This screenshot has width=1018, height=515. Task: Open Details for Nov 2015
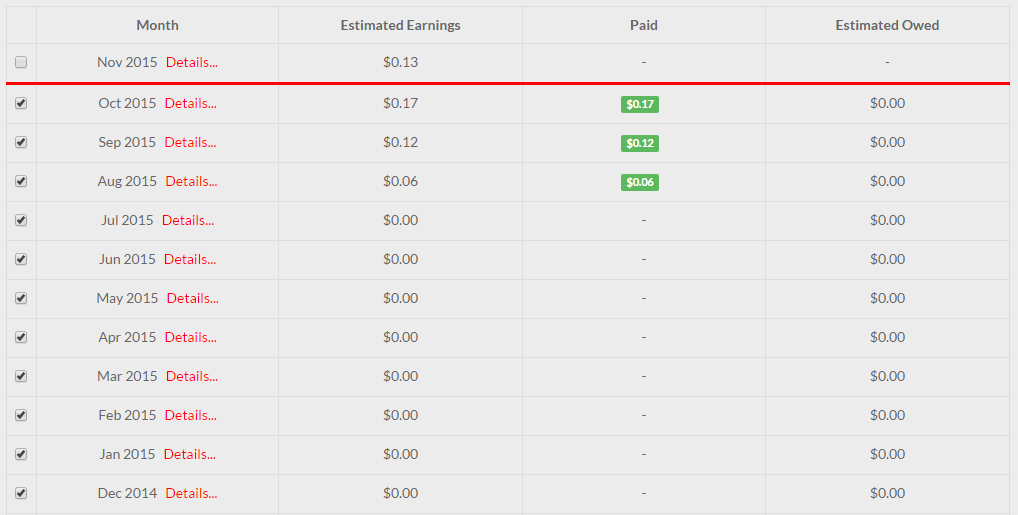(x=192, y=62)
